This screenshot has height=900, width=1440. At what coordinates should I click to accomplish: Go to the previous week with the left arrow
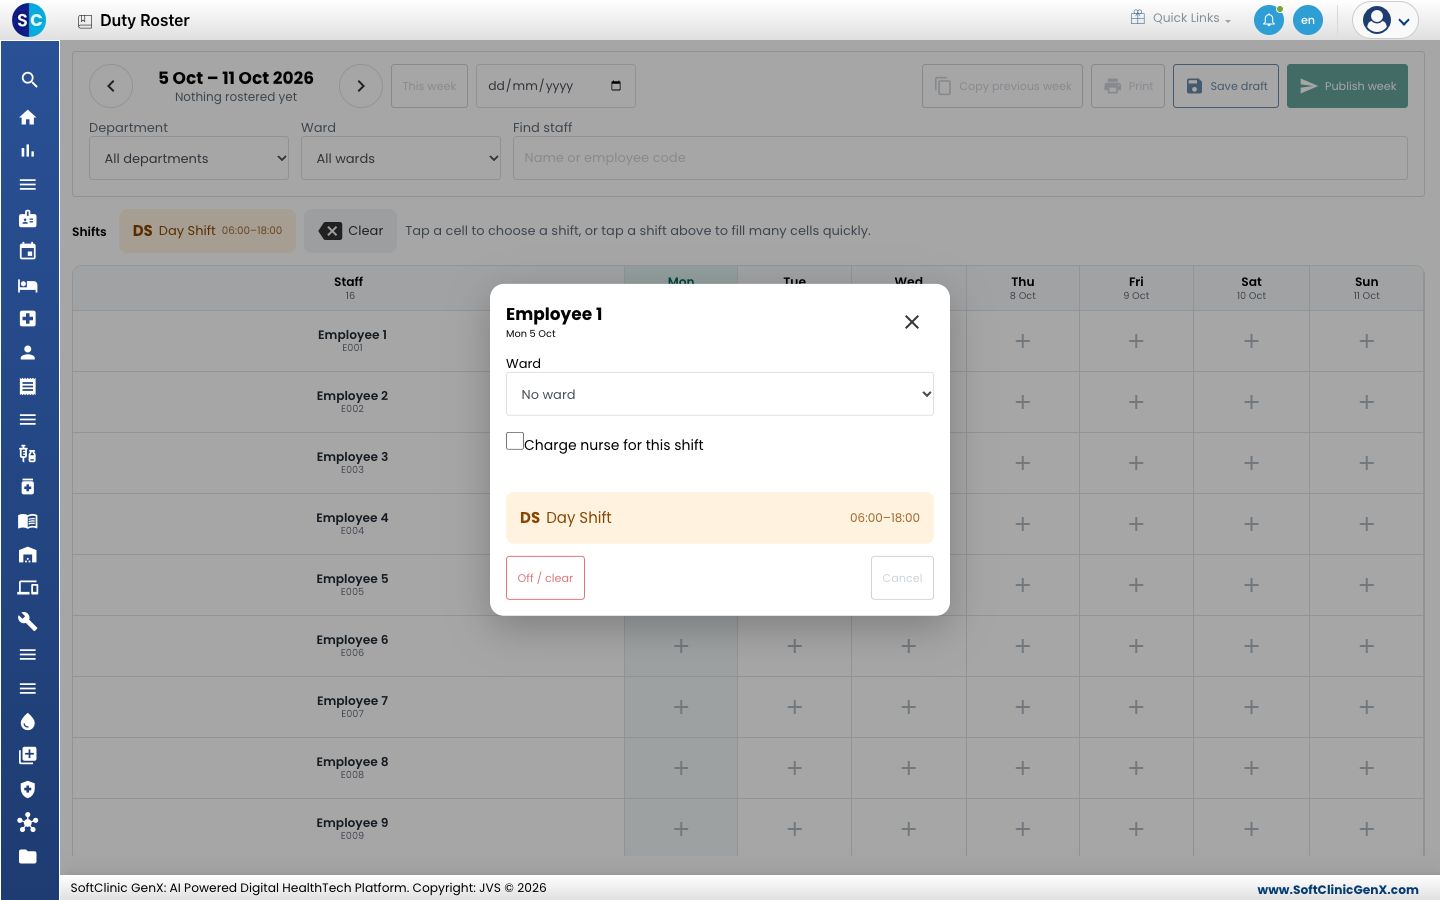pos(111,86)
